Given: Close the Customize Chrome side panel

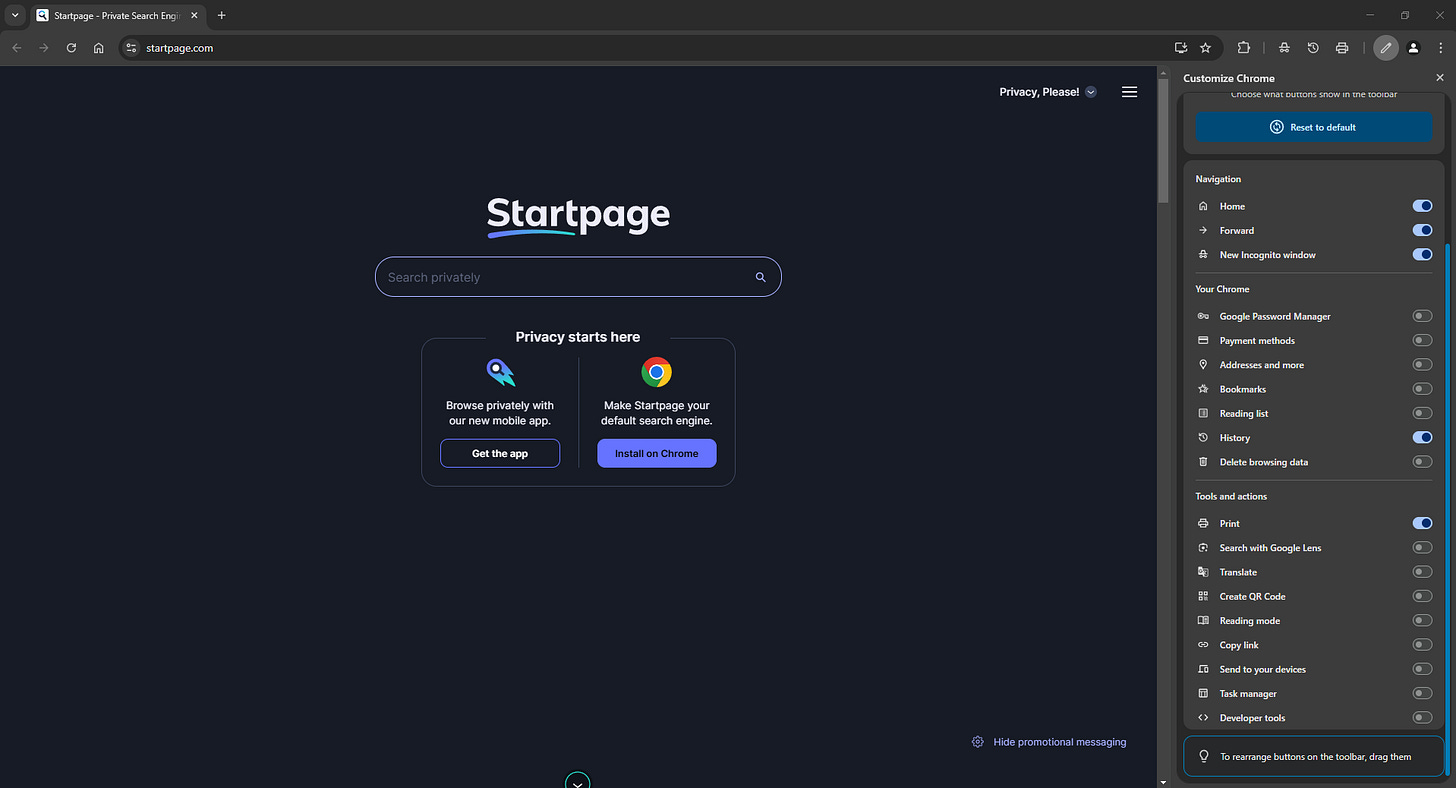Looking at the screenshot, I should (x=1440, y=77).
